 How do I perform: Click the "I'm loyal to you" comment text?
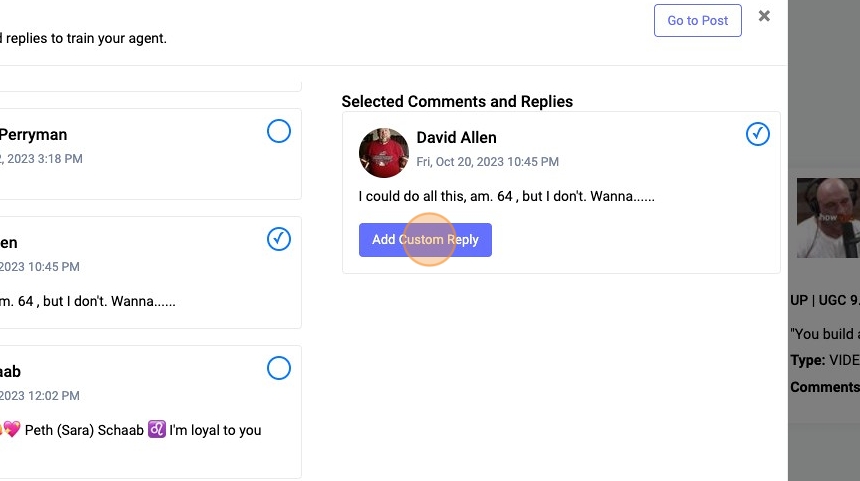215,430
